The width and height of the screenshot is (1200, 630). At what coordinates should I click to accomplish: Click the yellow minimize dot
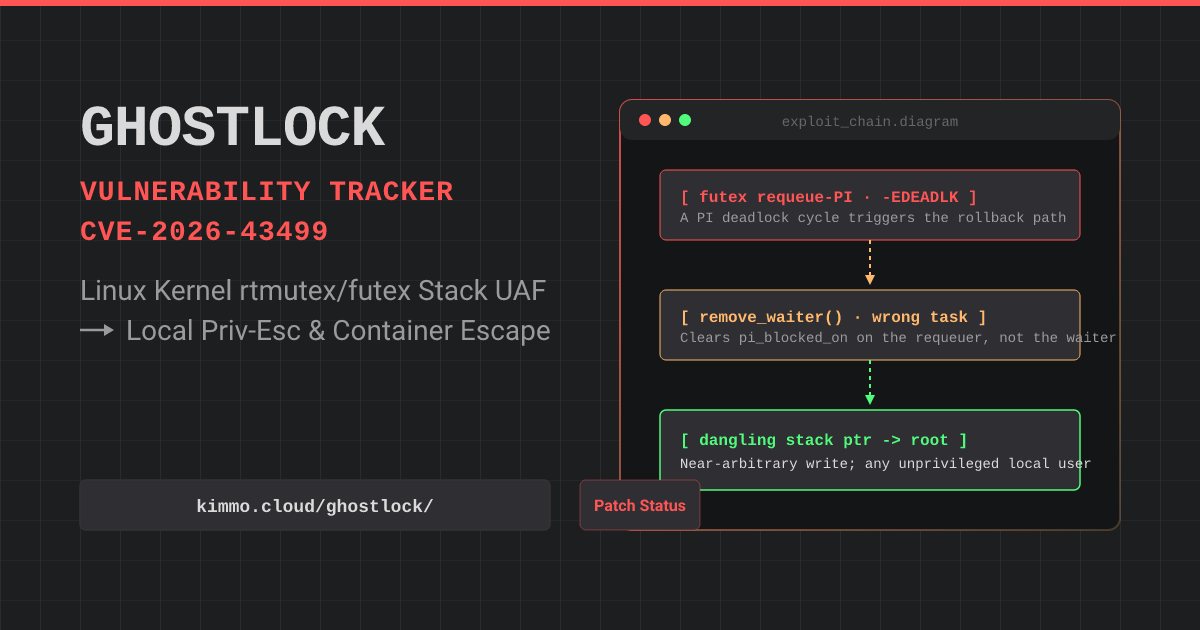coord(665,120)
